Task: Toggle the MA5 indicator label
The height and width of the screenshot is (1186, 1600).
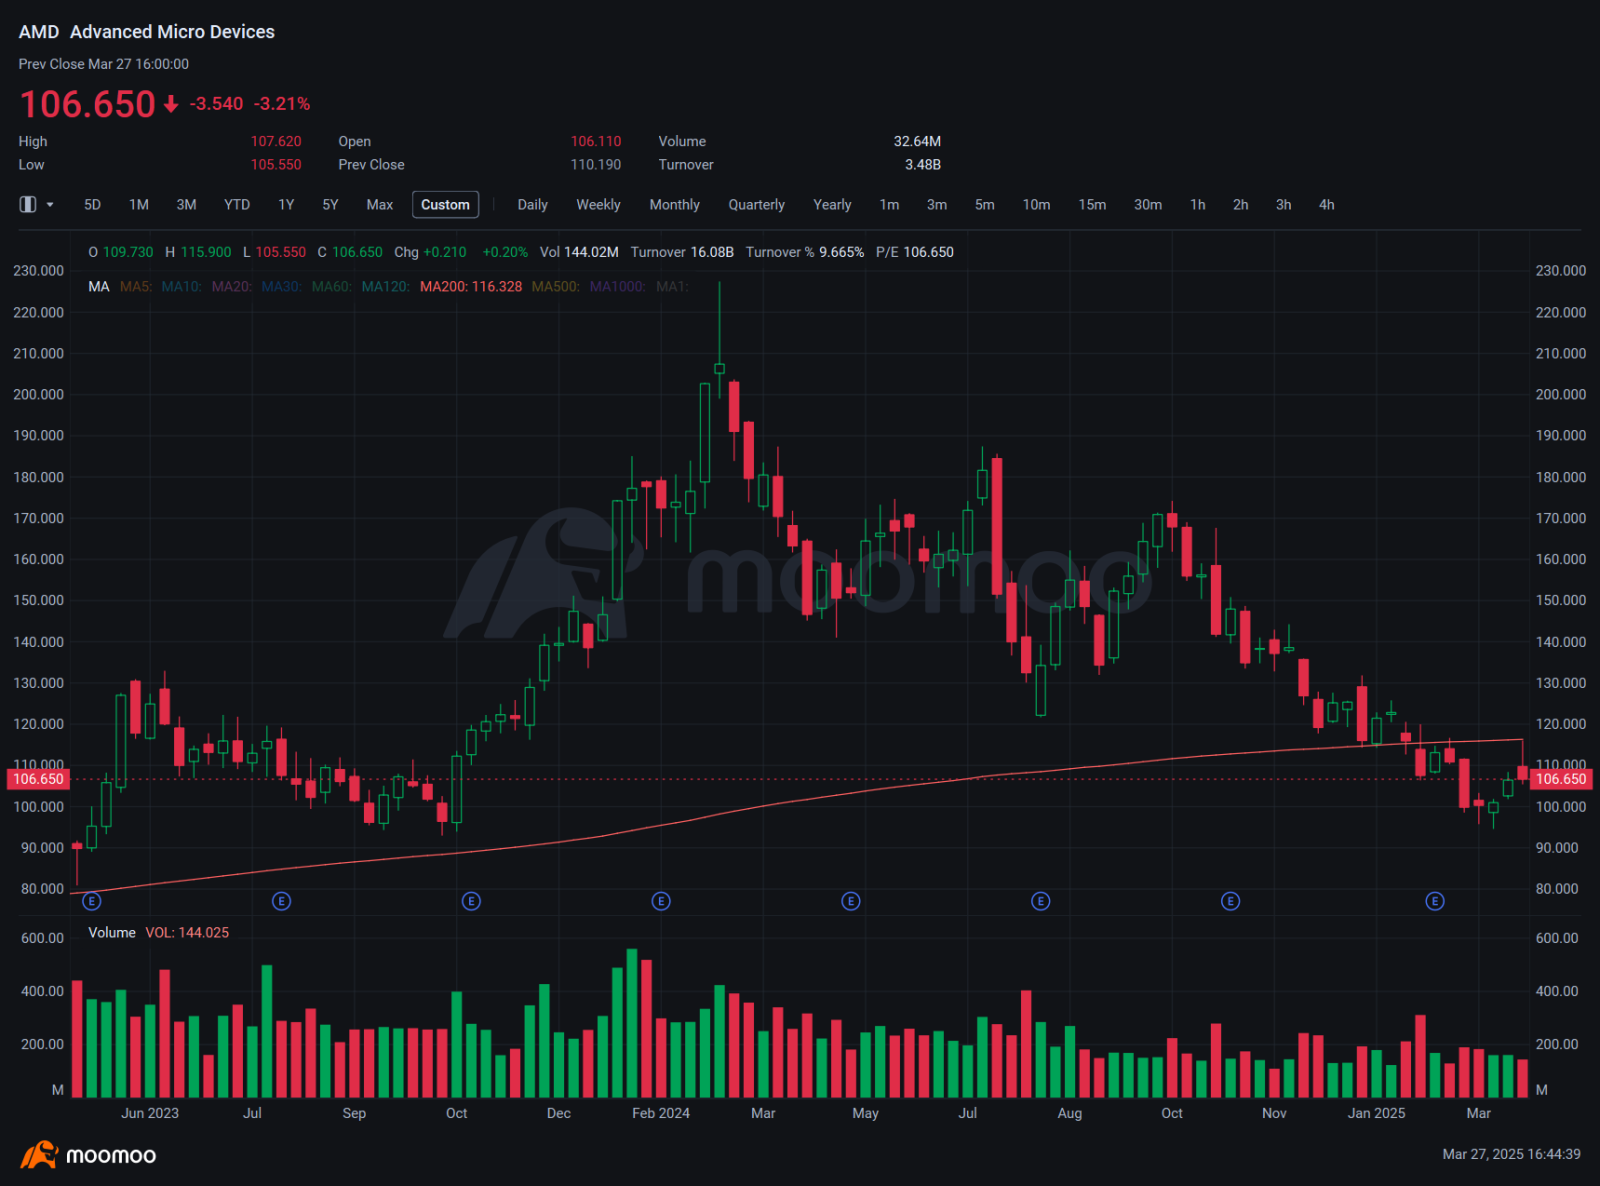Action: pyautogui.click(x=135, y=287)
